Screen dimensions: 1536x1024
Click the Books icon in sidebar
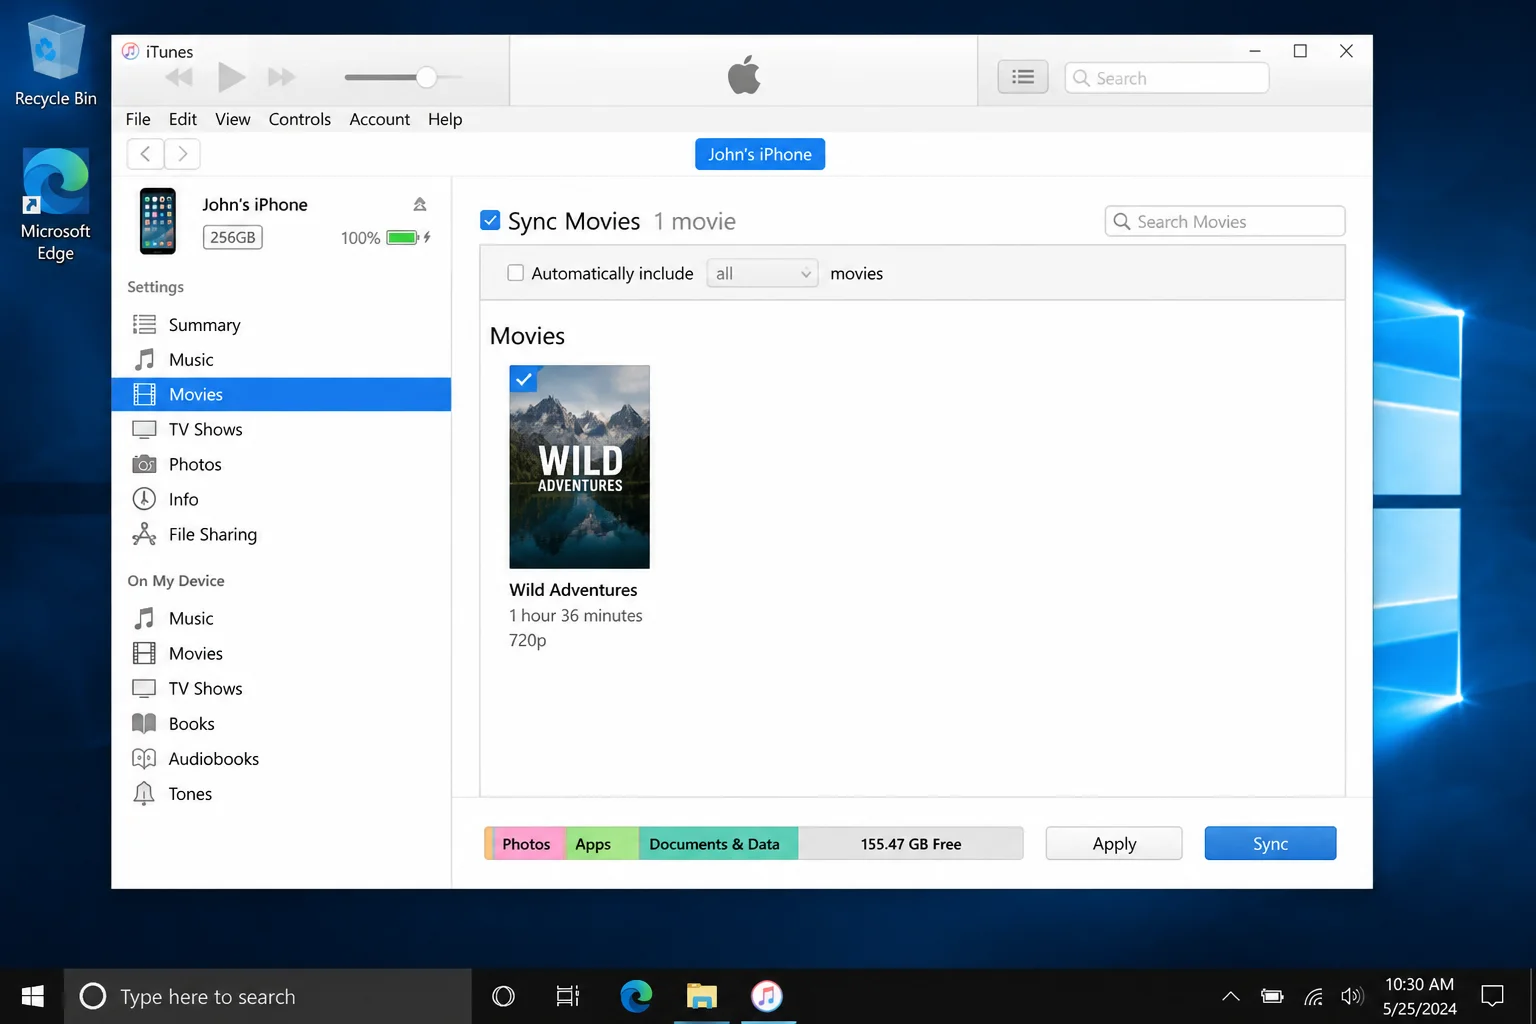tap(145, 723)
